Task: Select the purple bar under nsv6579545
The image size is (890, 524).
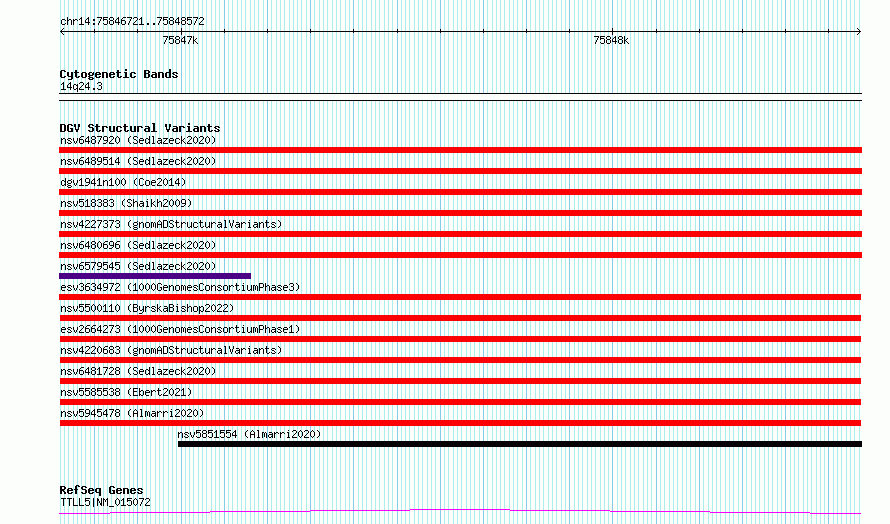Action: coord(155,276)
